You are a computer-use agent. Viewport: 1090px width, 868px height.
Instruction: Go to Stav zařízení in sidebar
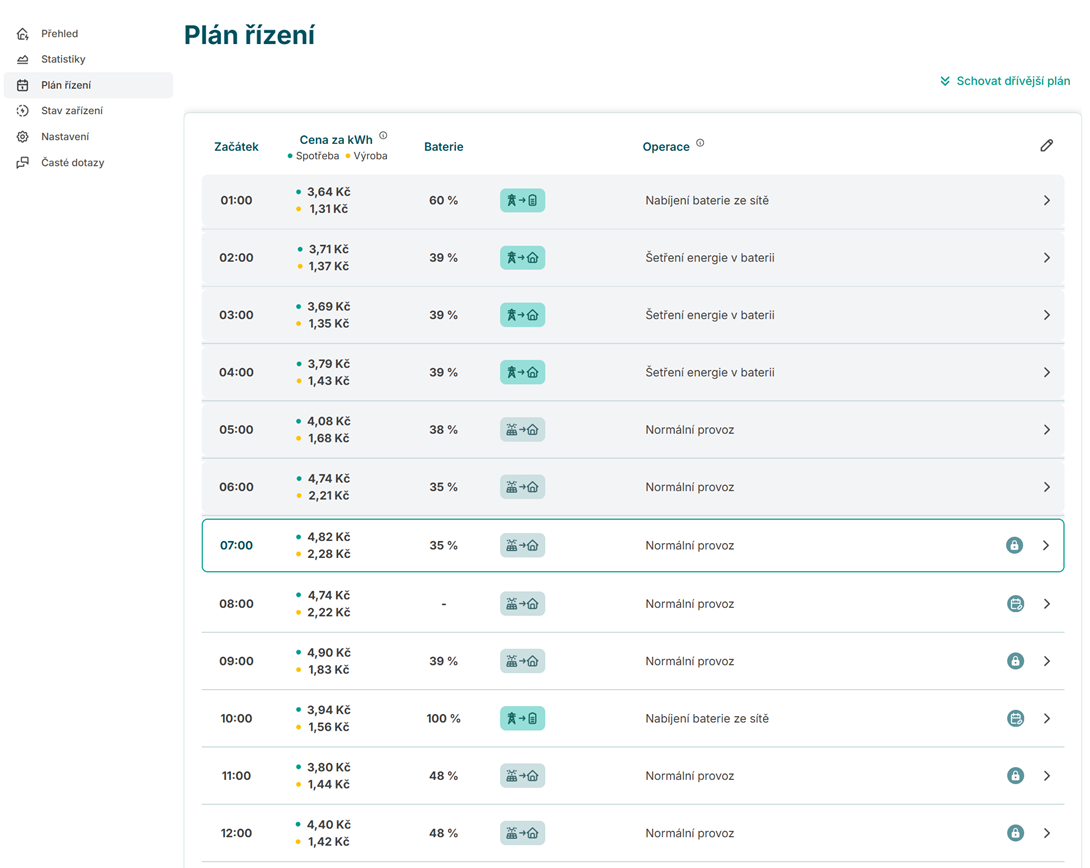tap(71, 111)
